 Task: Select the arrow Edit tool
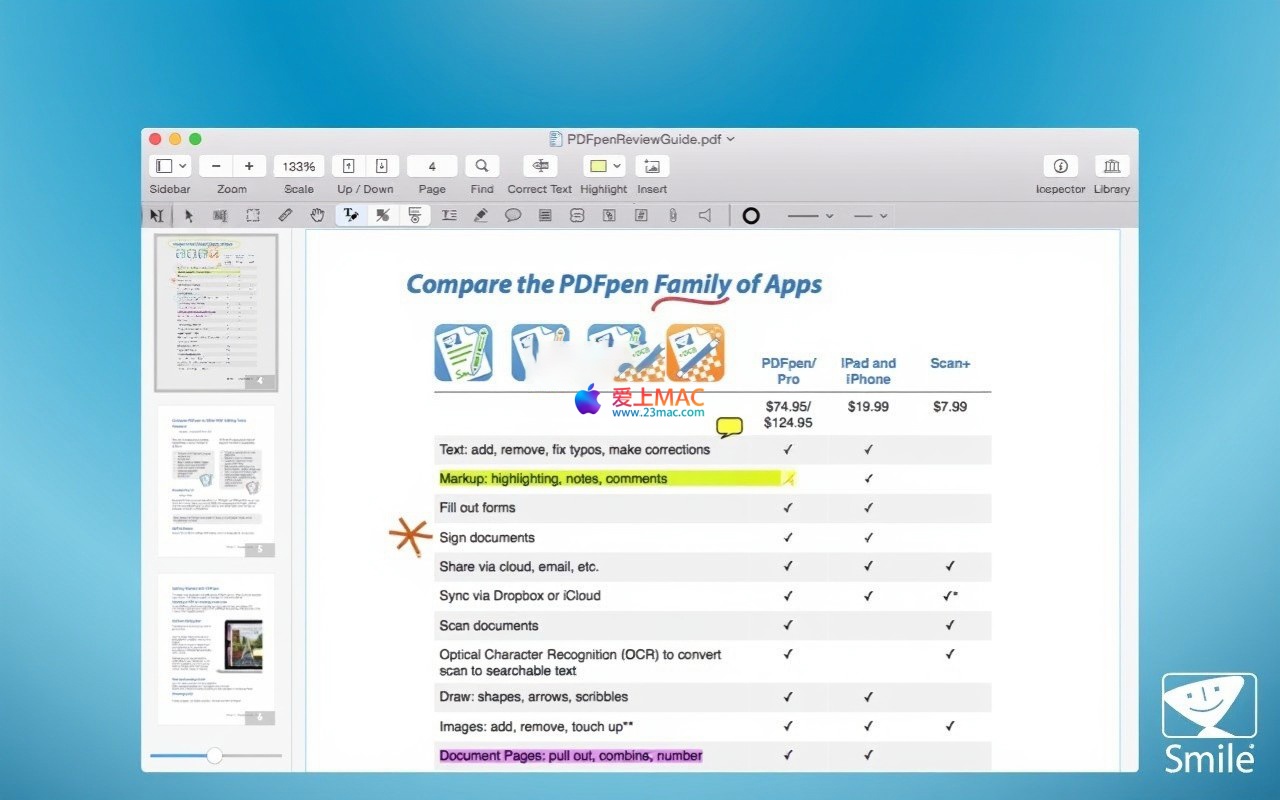click(189, 215)
